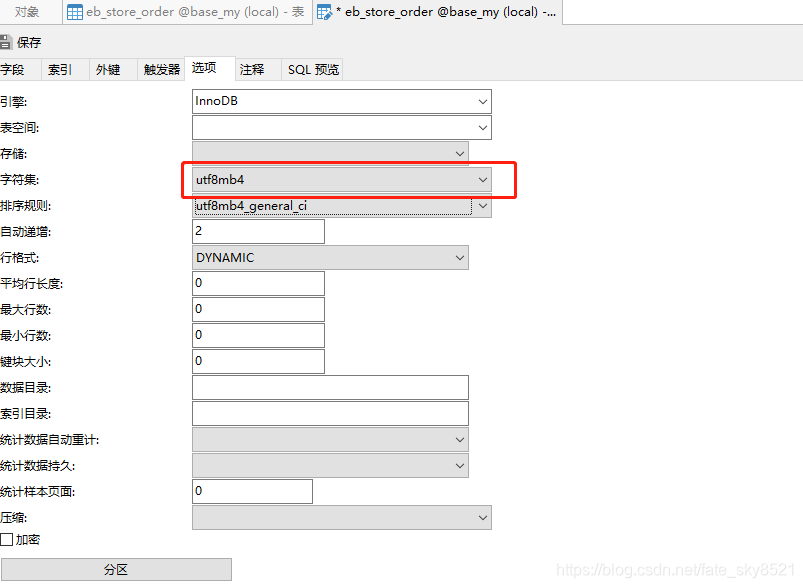The height and width of the screenshot is (588, 803).
Task: Click the 字符集: label text
Action: pyautogui.click(x=20, y=180)
